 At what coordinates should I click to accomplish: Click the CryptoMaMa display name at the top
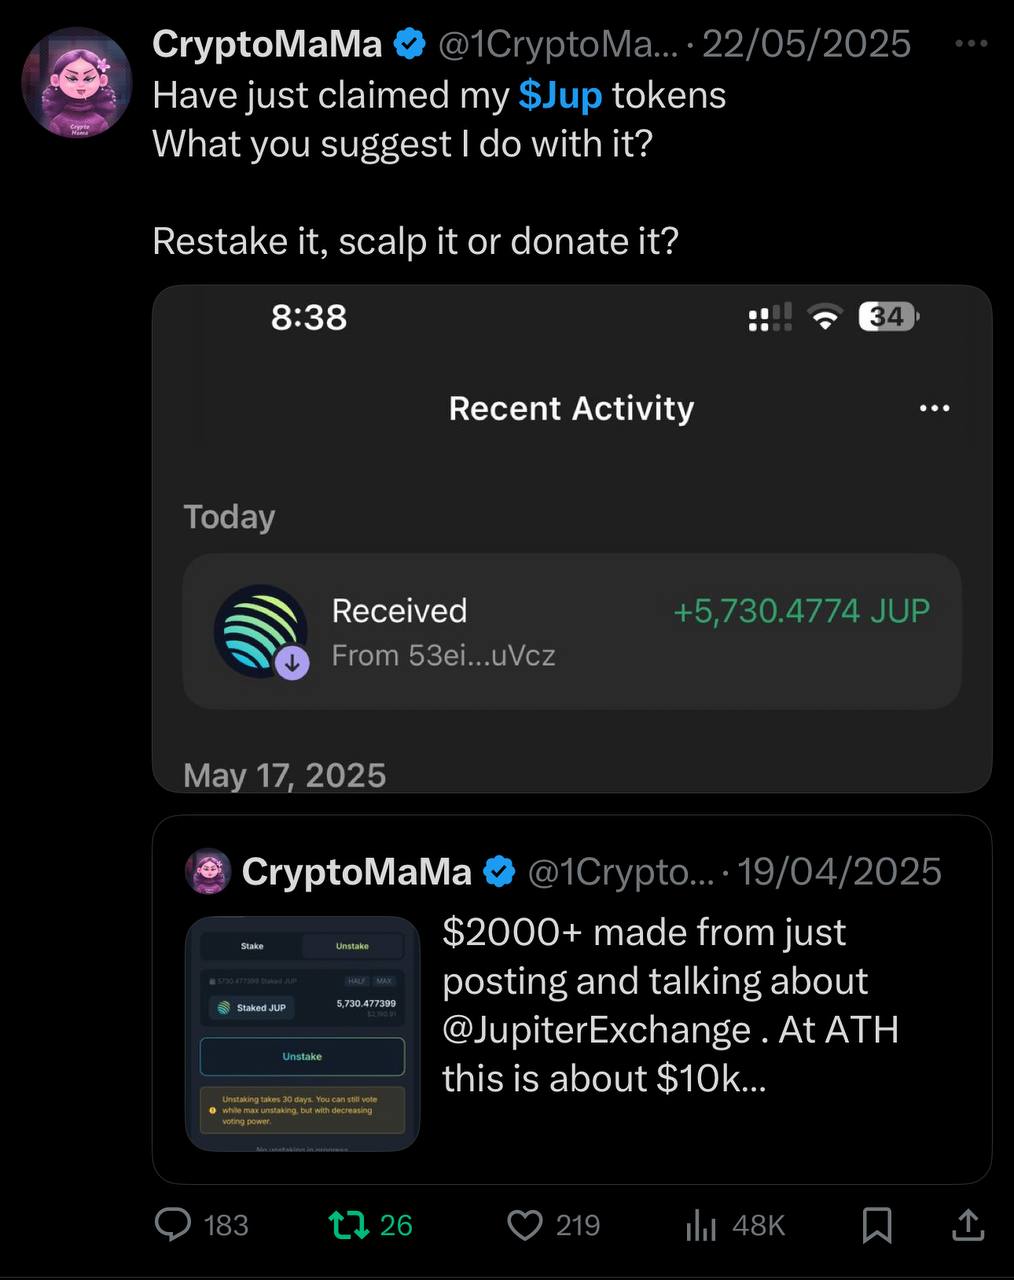pyautogui.click(x=267, y=44)
